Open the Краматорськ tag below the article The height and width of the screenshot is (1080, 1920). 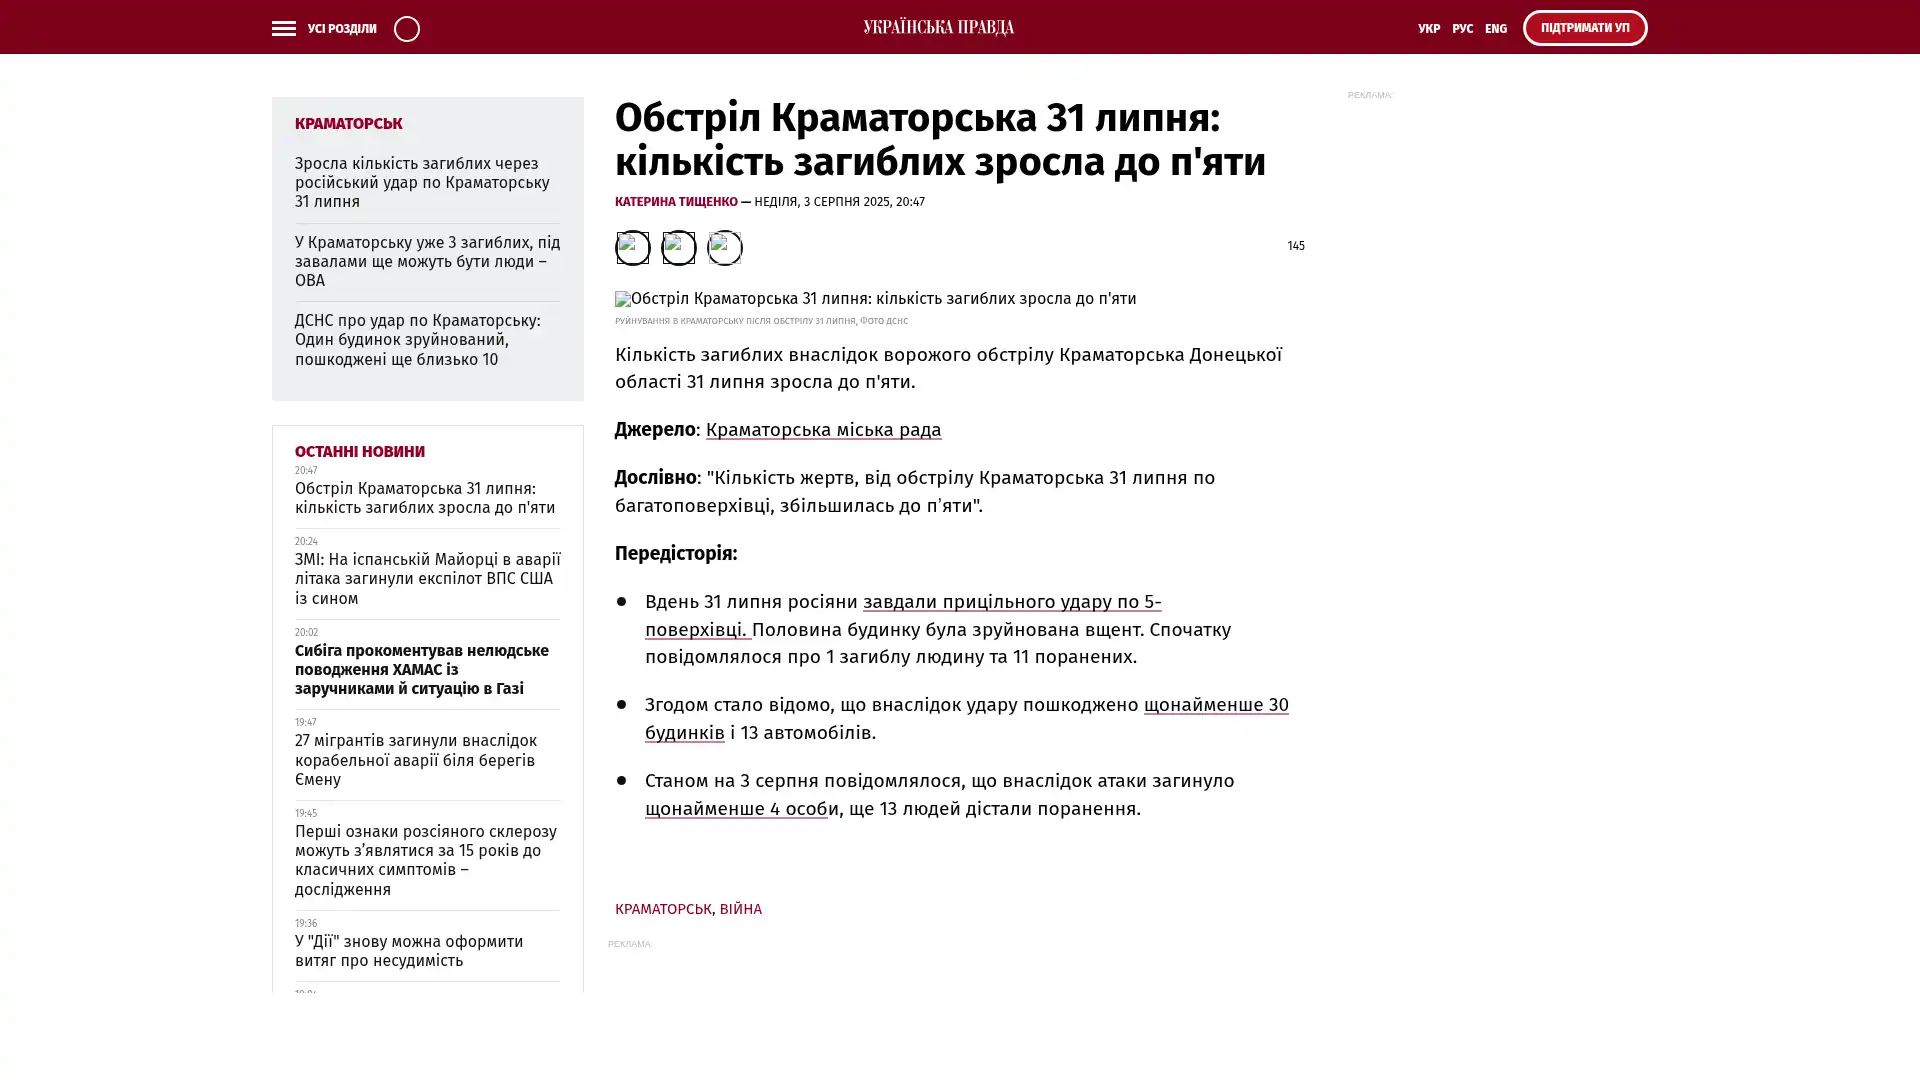click(662, 909)
